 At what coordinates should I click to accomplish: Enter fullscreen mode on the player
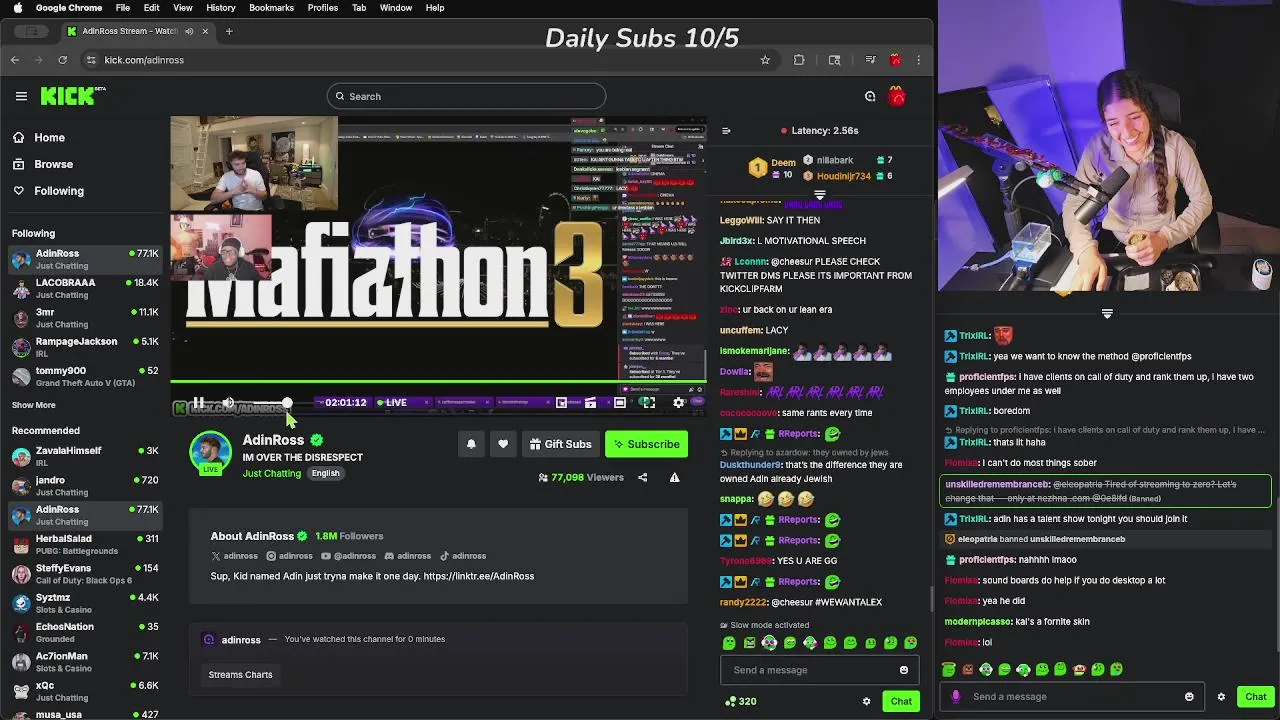648,402
